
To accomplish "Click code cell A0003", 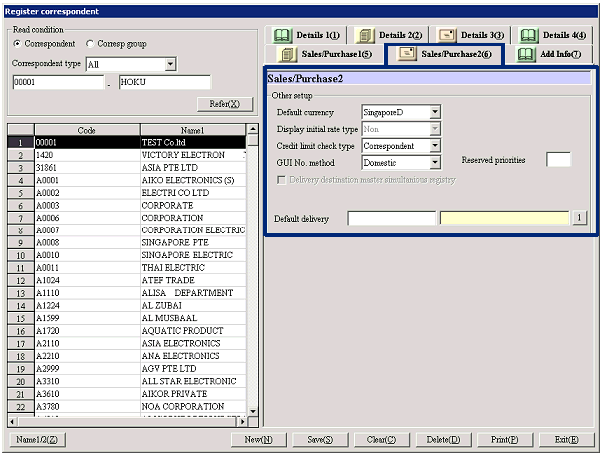I will tap(87, 205).
